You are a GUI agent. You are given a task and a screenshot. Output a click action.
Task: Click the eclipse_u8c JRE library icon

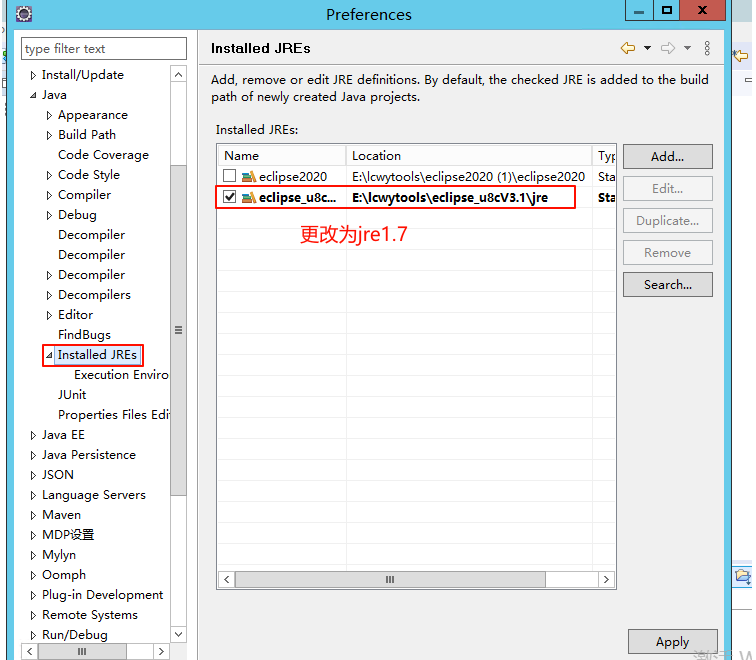tap(249, 197)
